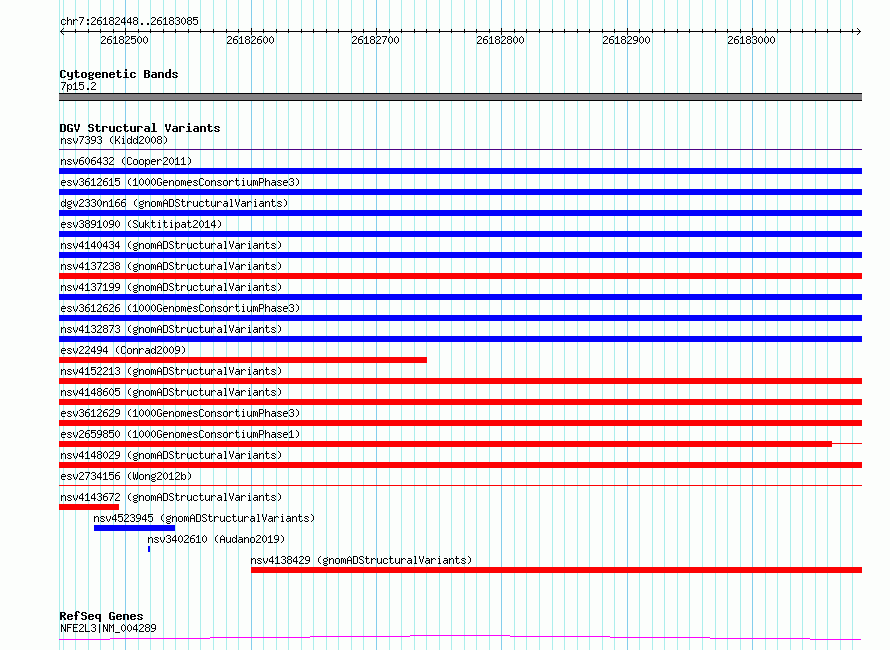The image size is (890, 650).
Task: Click the NFE2L3|NM_004289 RefSeq gene label
Action: (x=108, y=628)
